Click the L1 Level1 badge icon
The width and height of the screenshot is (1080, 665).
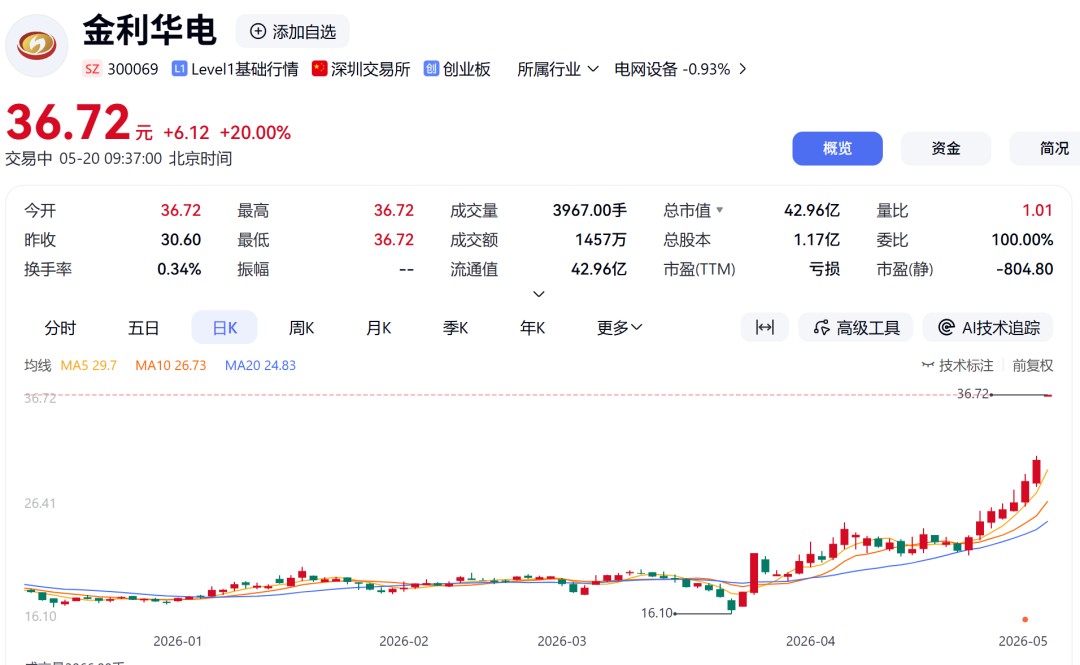[x=179, y=69]
